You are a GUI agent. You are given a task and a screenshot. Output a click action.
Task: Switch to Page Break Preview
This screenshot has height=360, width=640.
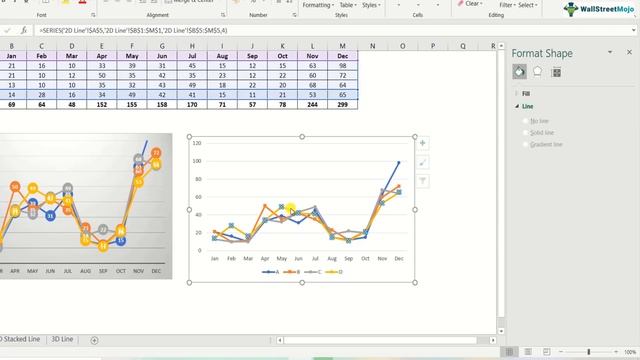point(546,351)
